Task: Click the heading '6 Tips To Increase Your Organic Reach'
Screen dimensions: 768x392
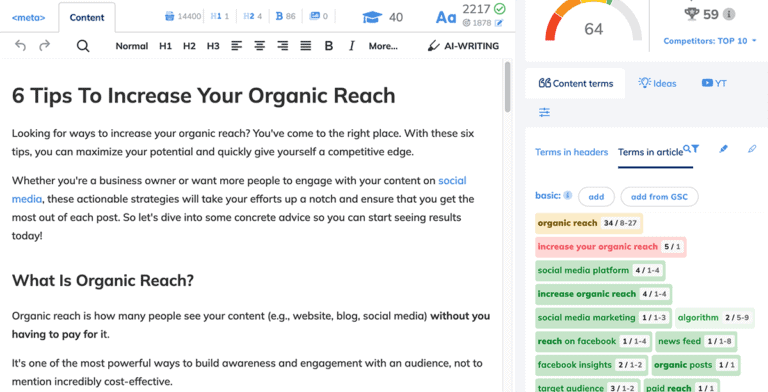Action: click(x=203, y=96)
